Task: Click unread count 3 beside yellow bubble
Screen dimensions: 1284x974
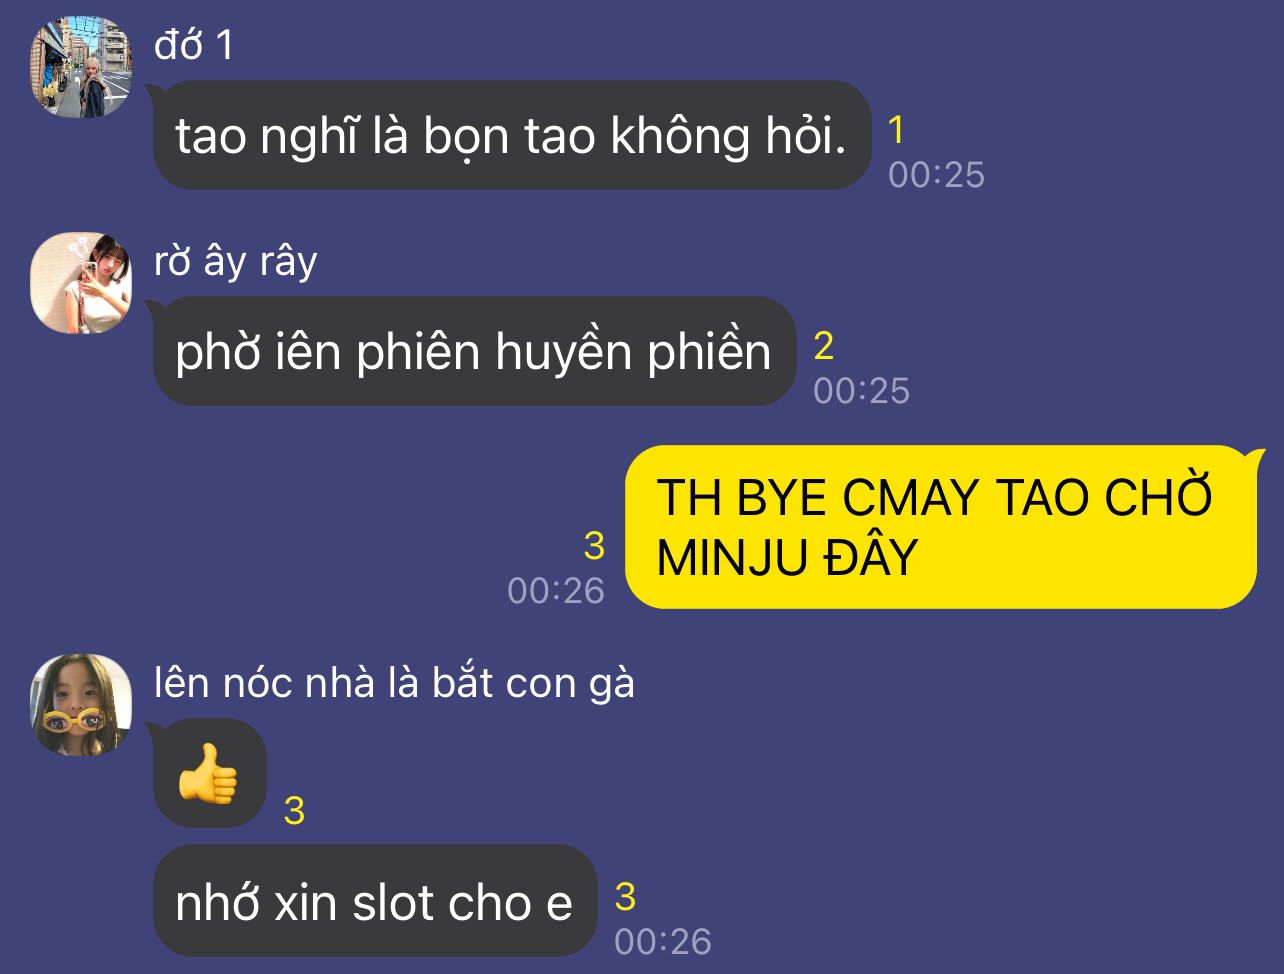Action: pyautogui.click(x=594, y=546)
